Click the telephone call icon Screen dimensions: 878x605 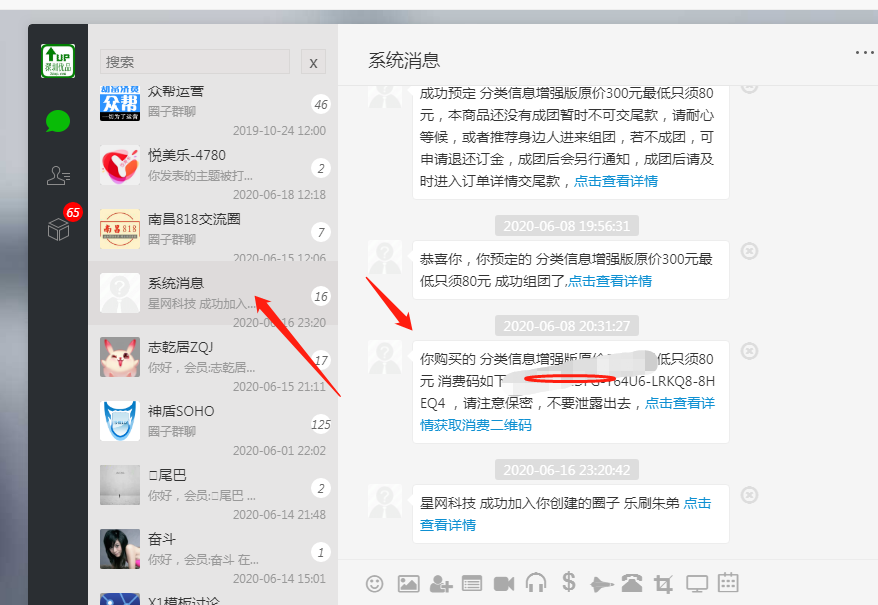click(632, 583)
